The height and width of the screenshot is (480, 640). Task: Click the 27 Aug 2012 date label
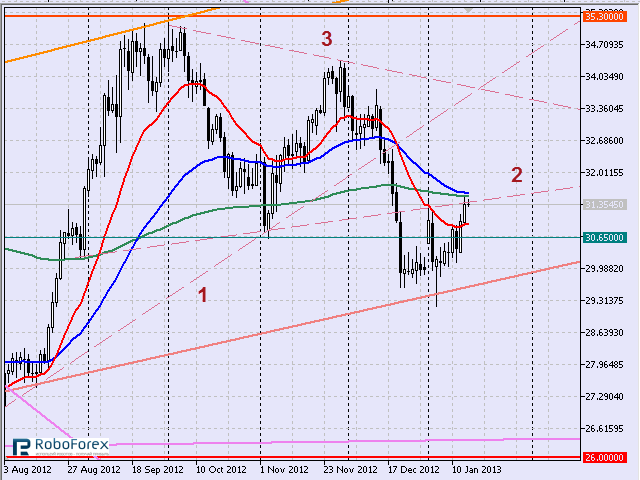[94, 470]
